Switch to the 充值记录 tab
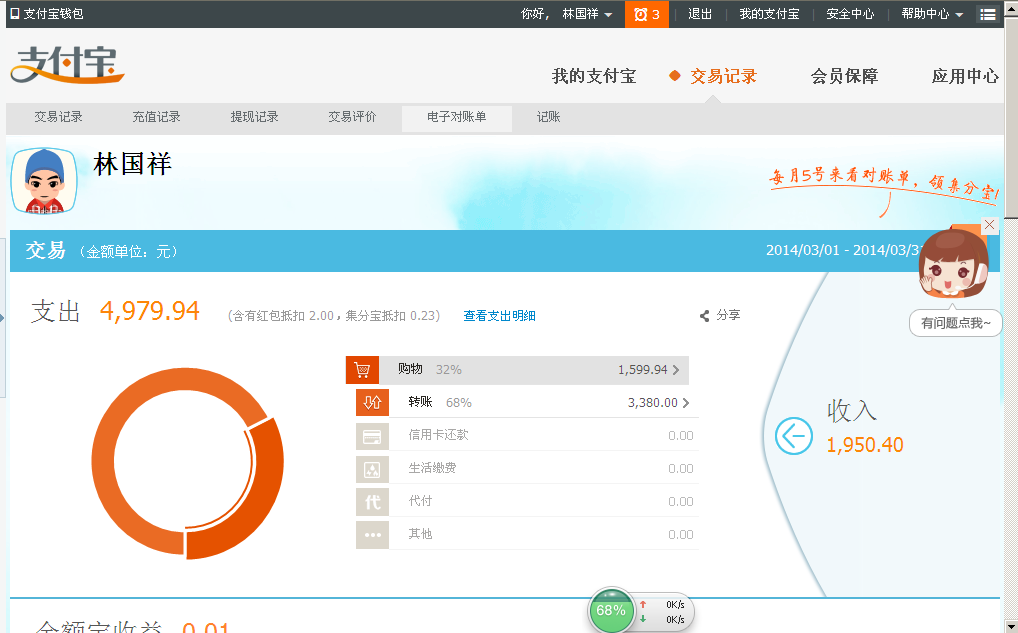Image resolution: width=1018 pixels, height=633 pixels. (156, 117)
